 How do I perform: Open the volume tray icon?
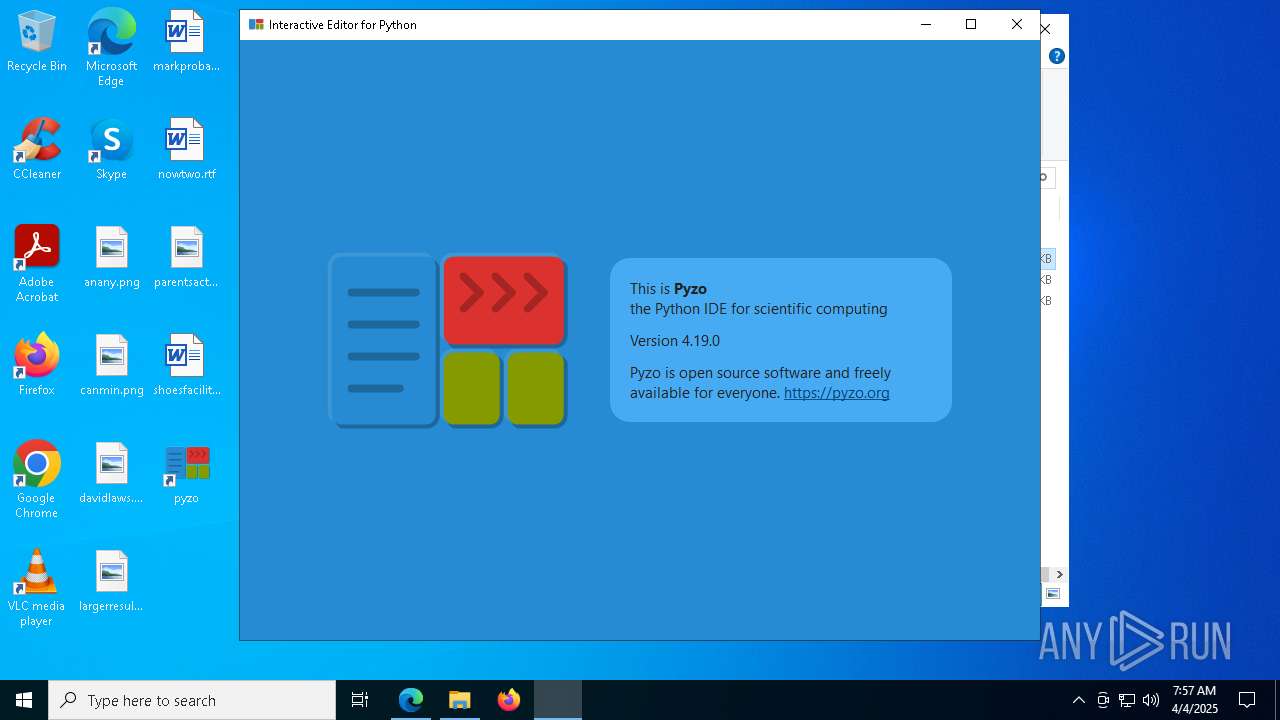pyautogui.click(x=1151, y=700)
